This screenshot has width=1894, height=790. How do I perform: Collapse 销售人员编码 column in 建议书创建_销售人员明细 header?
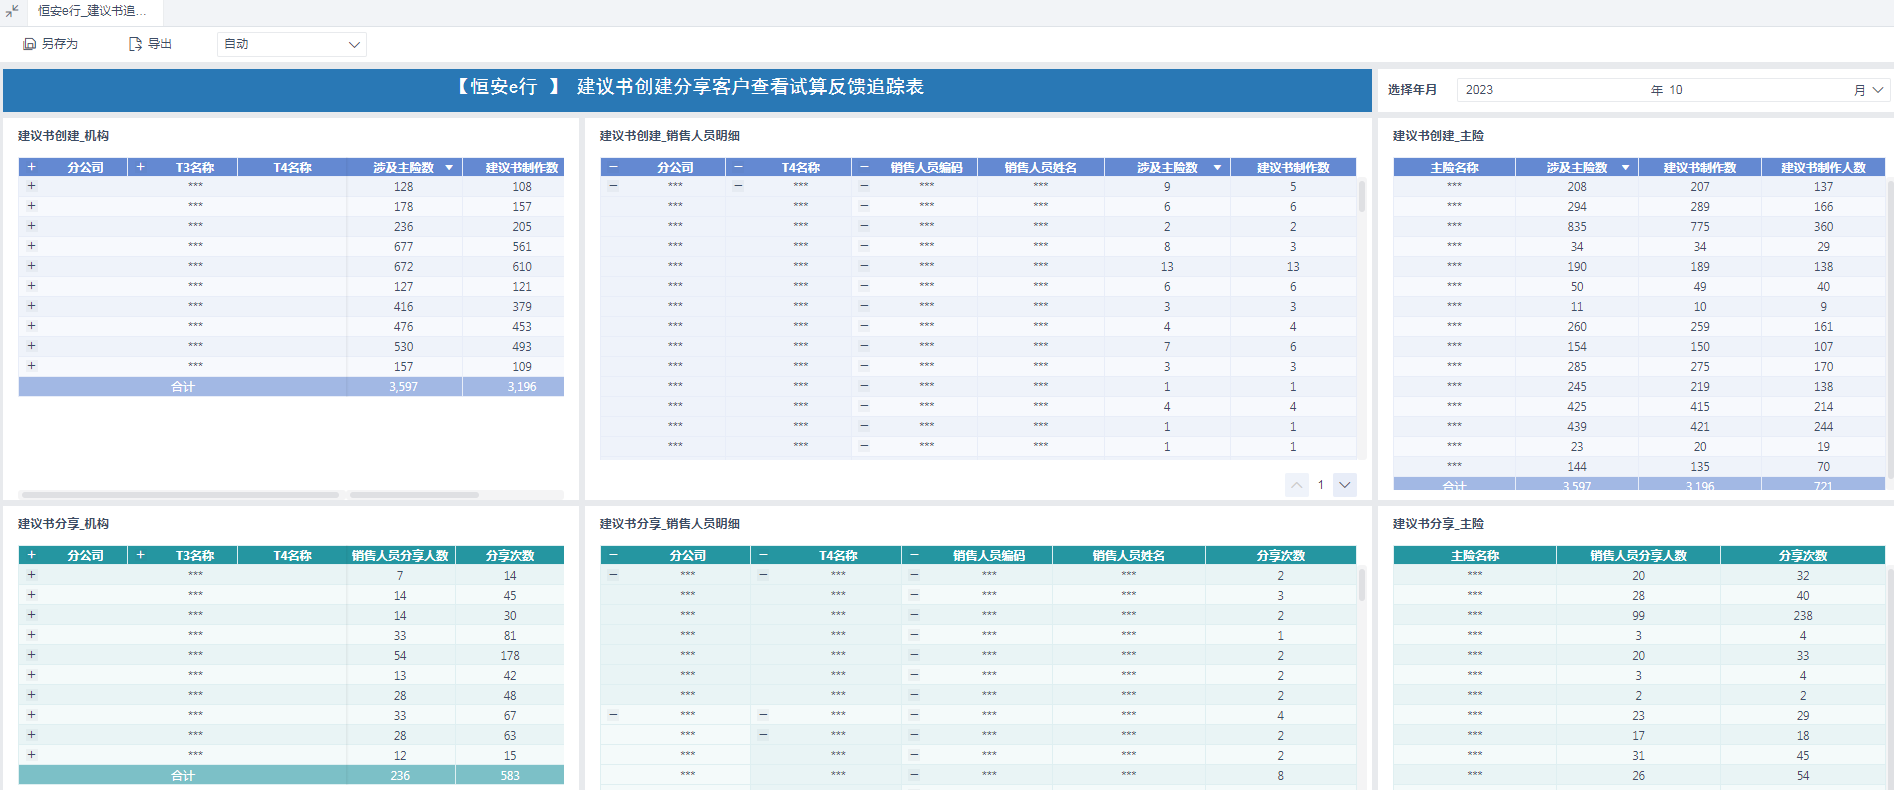864,167
